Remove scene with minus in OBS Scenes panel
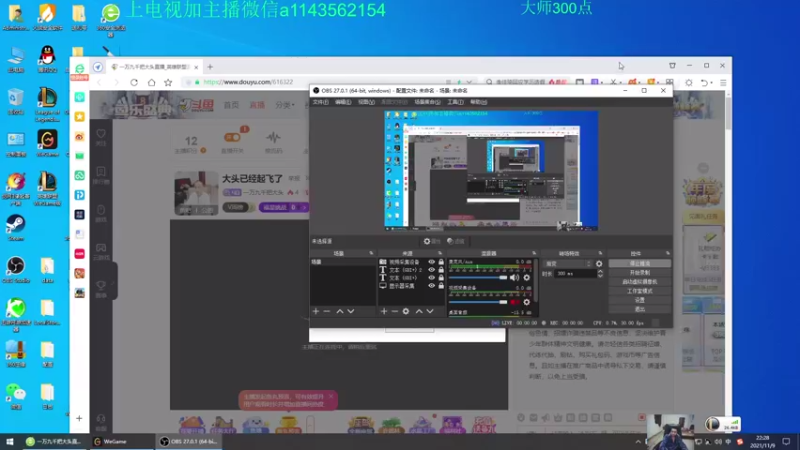 [x=327, y=311]
